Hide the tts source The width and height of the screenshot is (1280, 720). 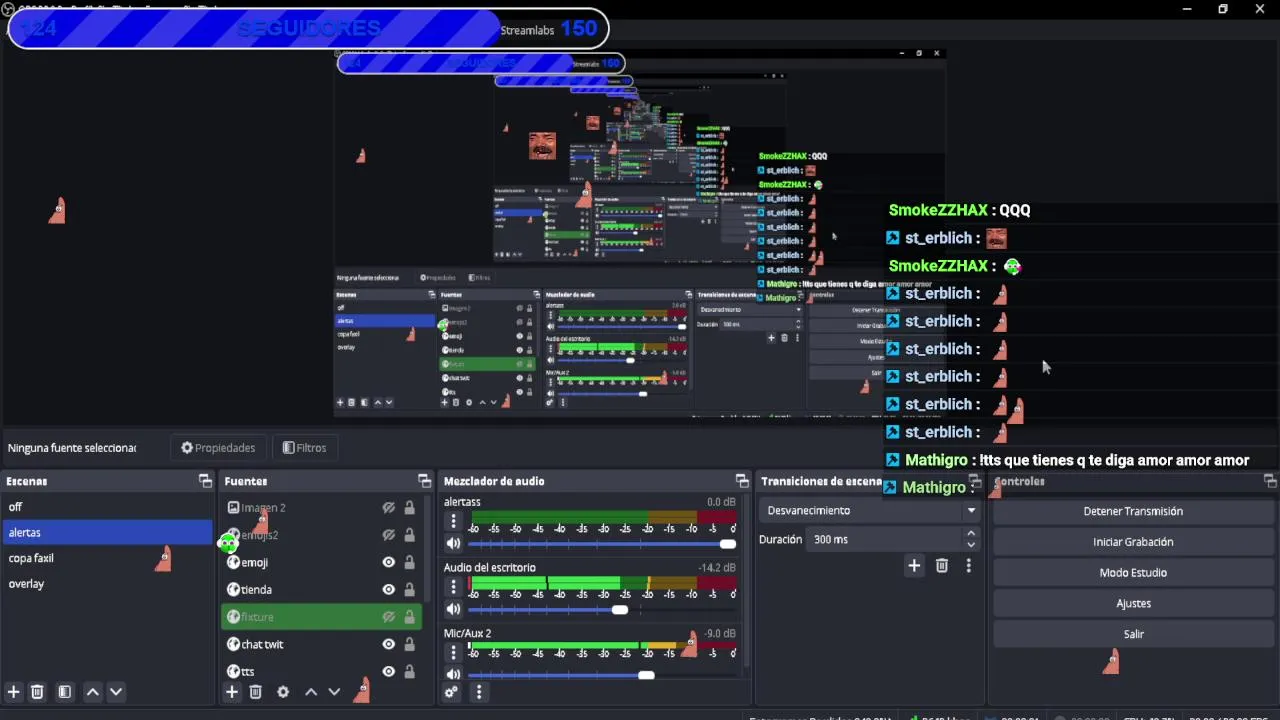point(389,672)
